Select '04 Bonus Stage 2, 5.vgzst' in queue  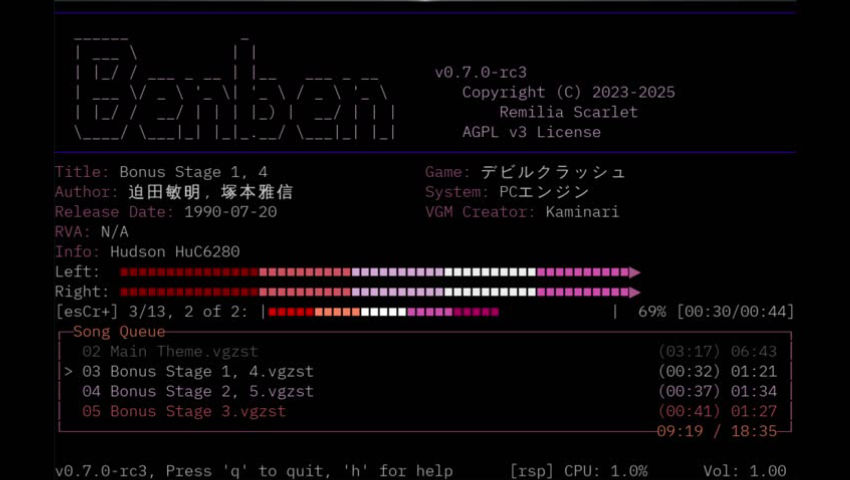[198, 392]
